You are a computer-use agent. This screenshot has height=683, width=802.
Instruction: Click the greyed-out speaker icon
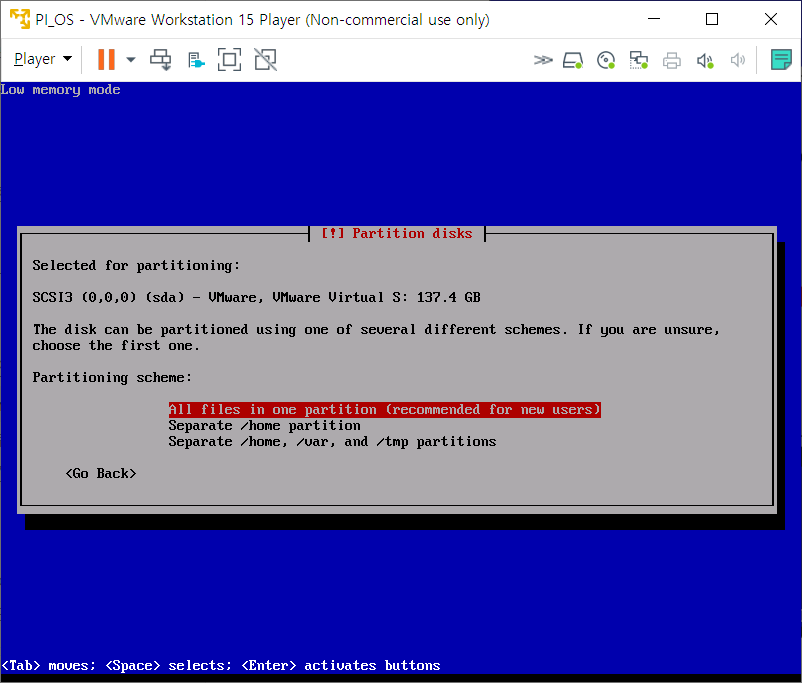[x=738, y=60]
